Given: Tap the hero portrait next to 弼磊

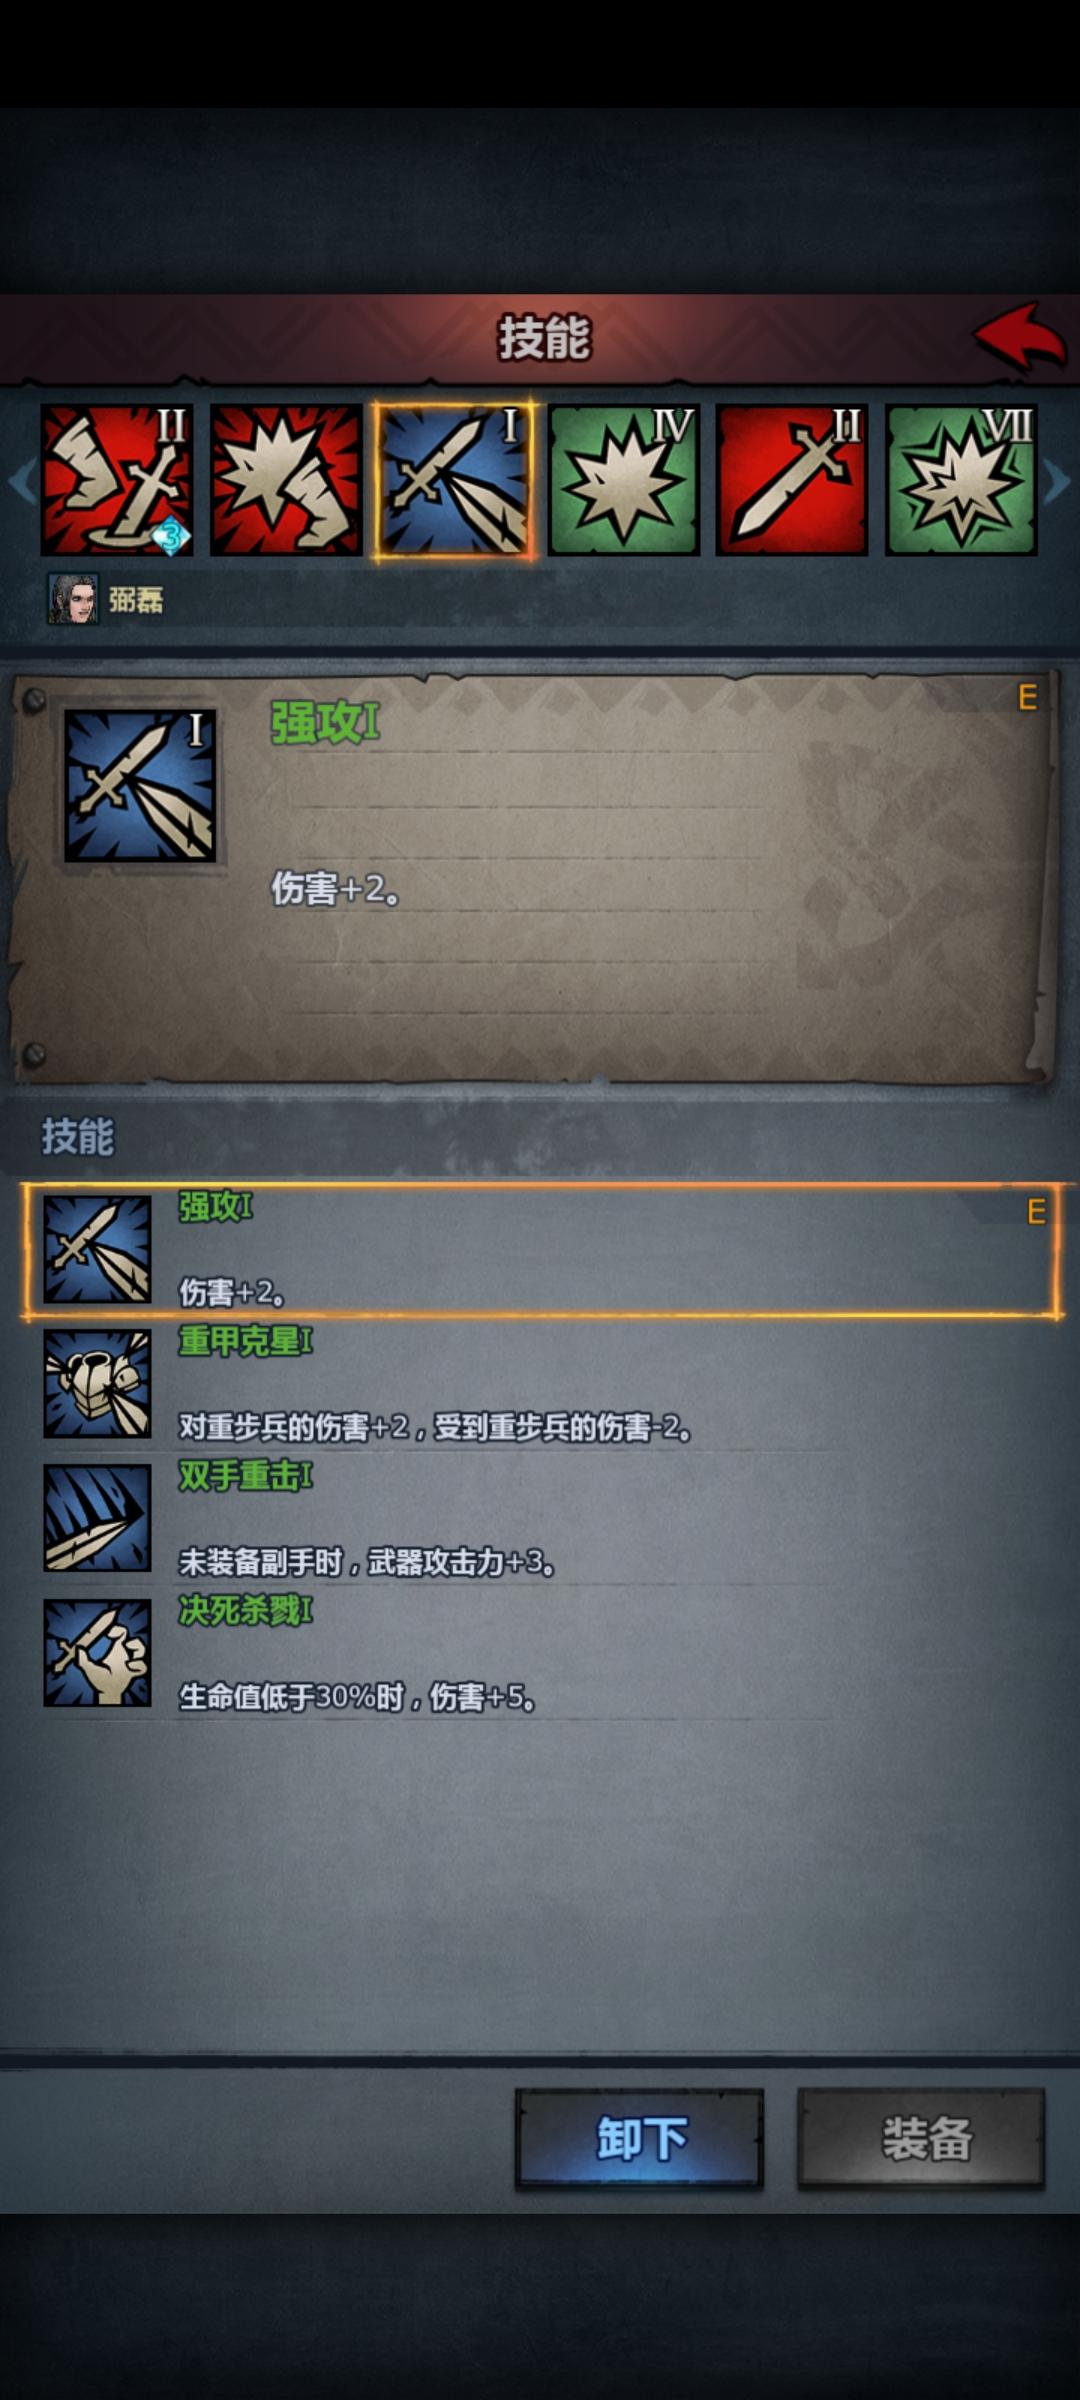Looking at the screenshot, I should tap(74, 599).
